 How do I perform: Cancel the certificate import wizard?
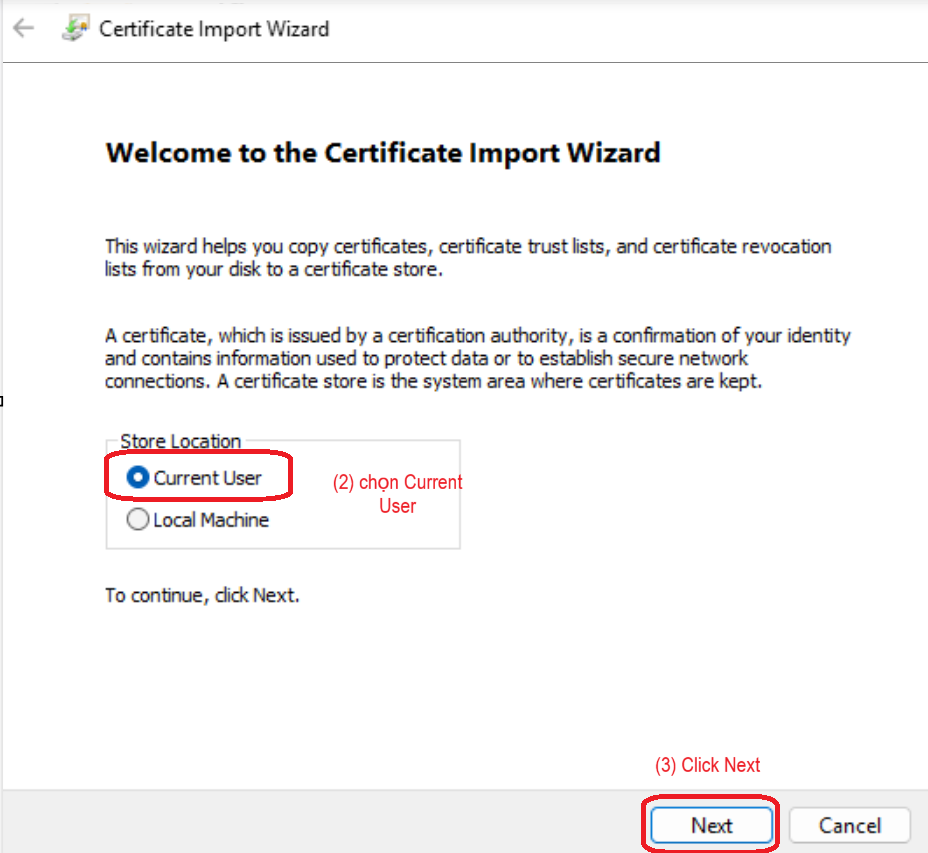coord(849,826)
